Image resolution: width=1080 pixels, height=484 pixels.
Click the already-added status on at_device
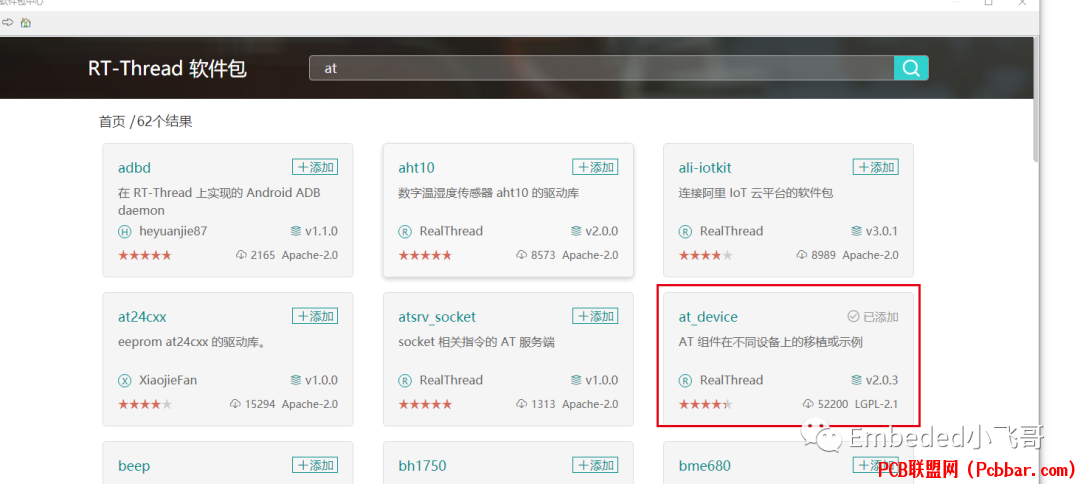[x=873, y=317]
